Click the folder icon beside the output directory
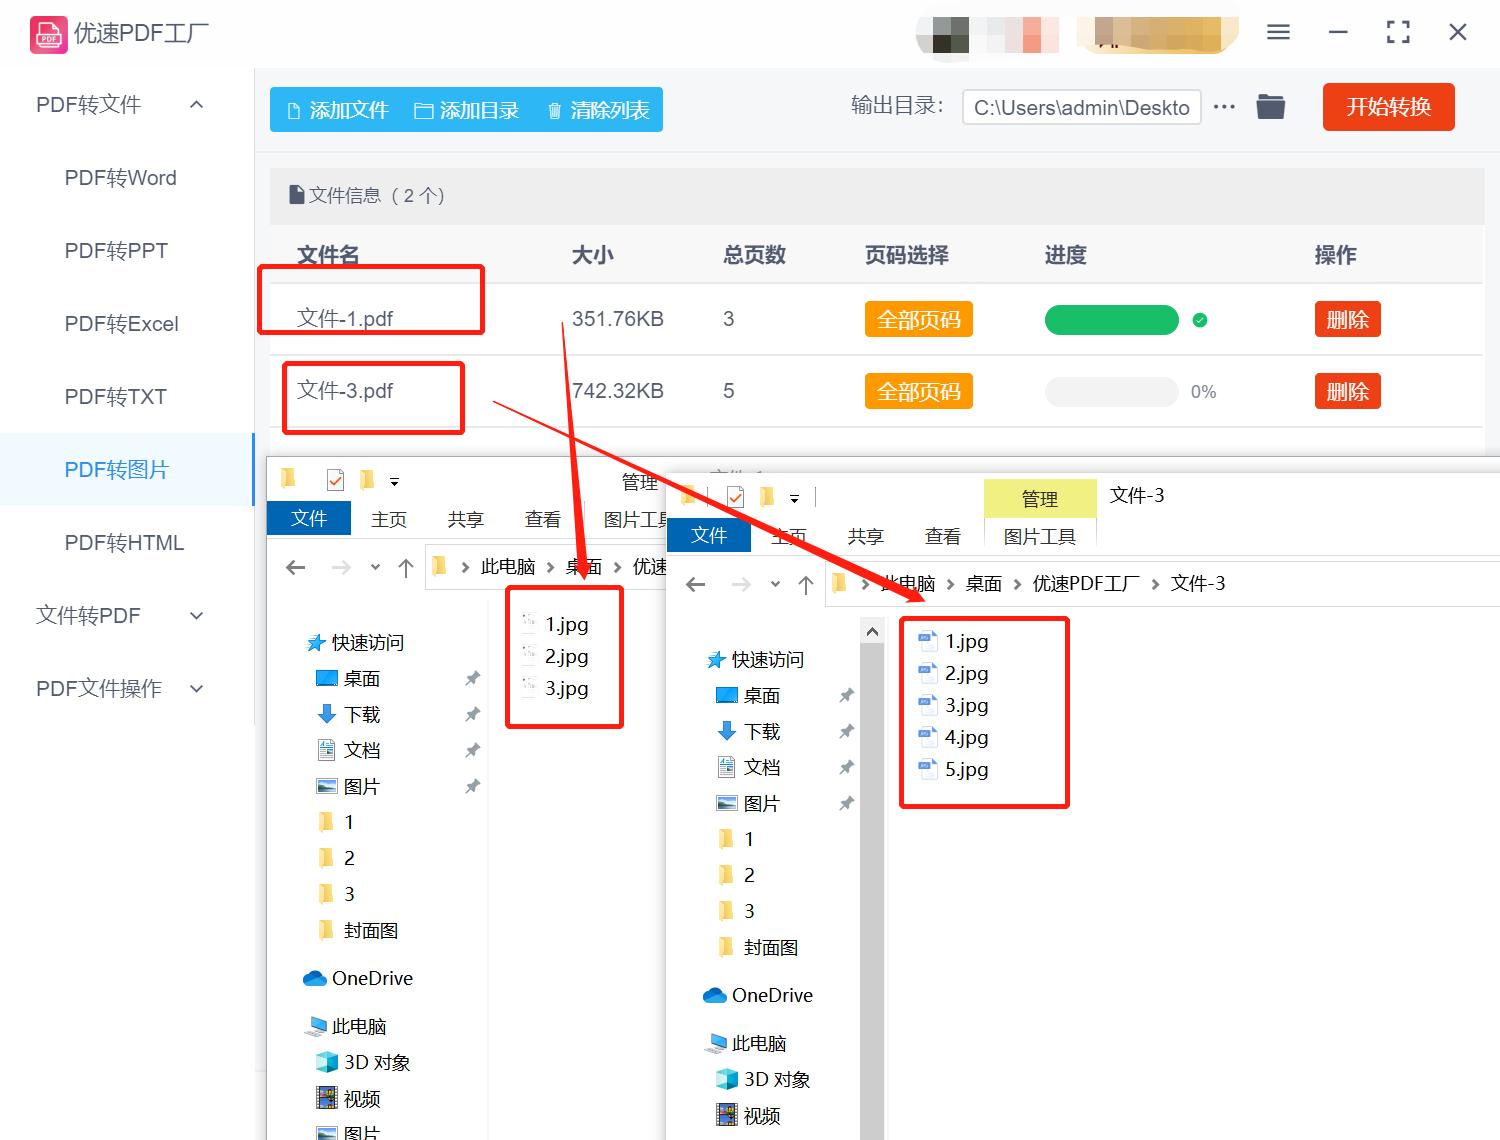Image resolution: width=1500 pixels, height=1140 pixels. 1270,106
